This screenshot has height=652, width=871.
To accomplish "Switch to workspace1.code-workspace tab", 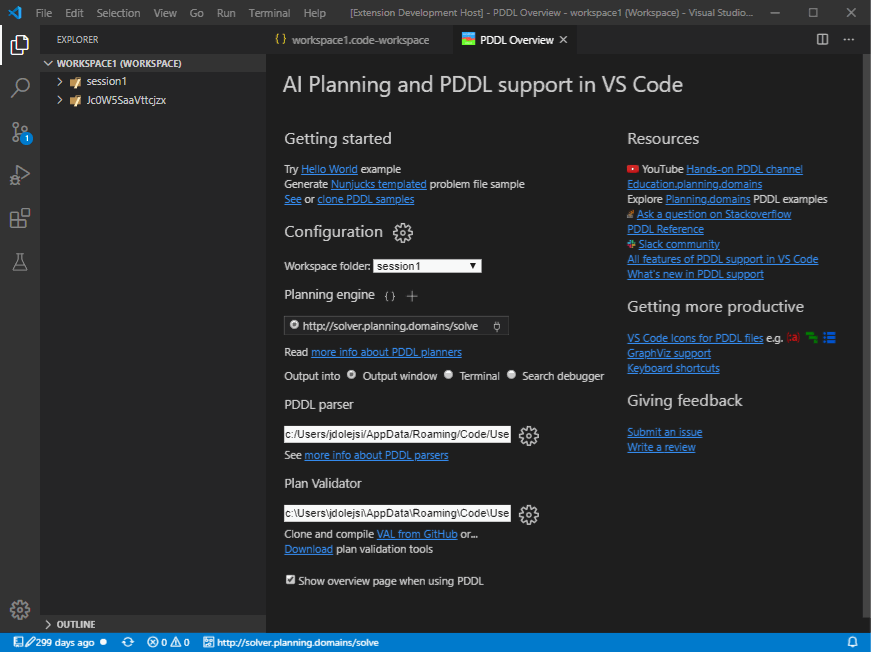I will click(359, 39).
